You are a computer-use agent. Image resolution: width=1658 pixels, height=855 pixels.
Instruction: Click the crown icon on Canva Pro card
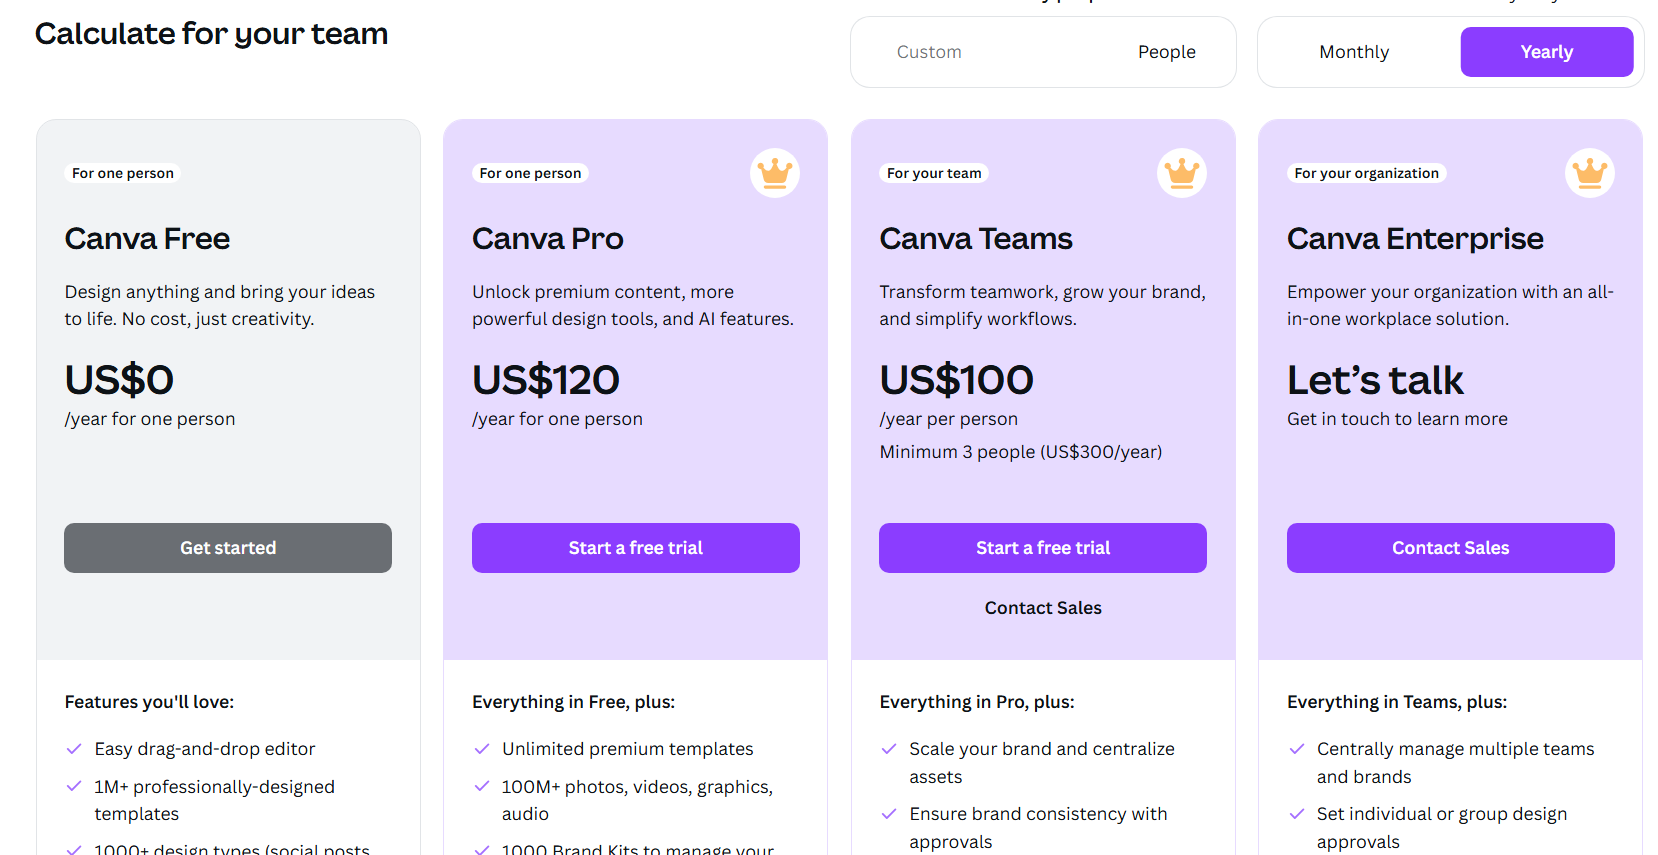pos(775,173)
